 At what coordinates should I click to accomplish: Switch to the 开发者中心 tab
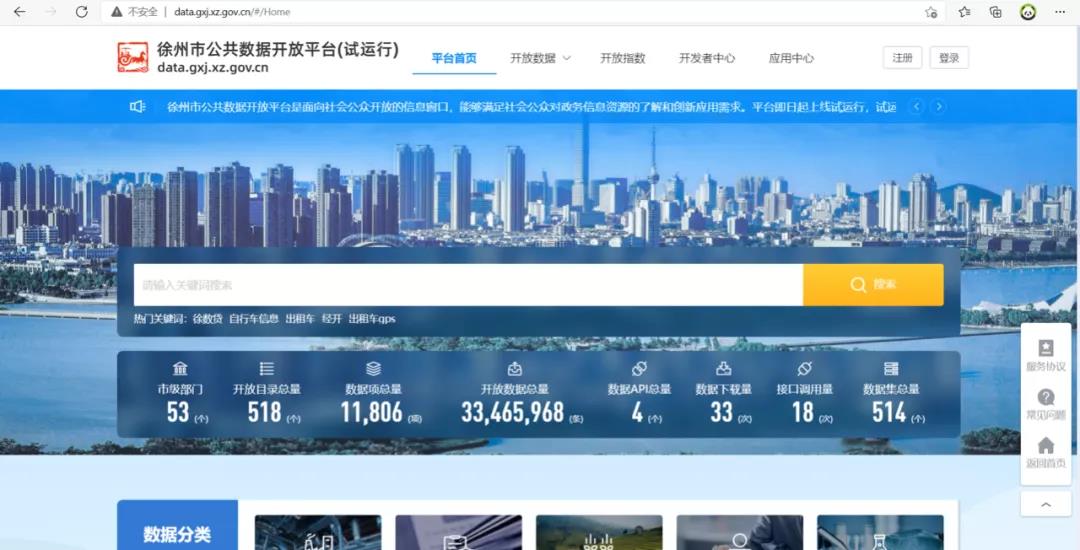click(706, 58)
